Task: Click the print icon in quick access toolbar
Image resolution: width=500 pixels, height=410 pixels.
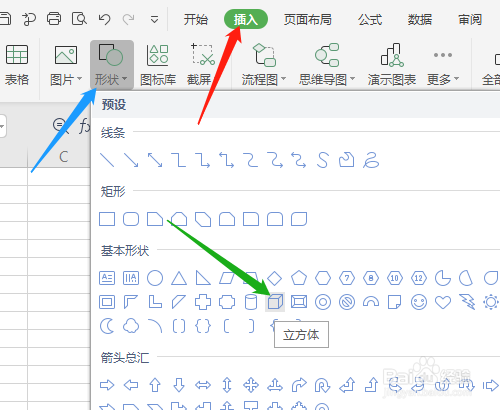Action: tap(54, 19)
